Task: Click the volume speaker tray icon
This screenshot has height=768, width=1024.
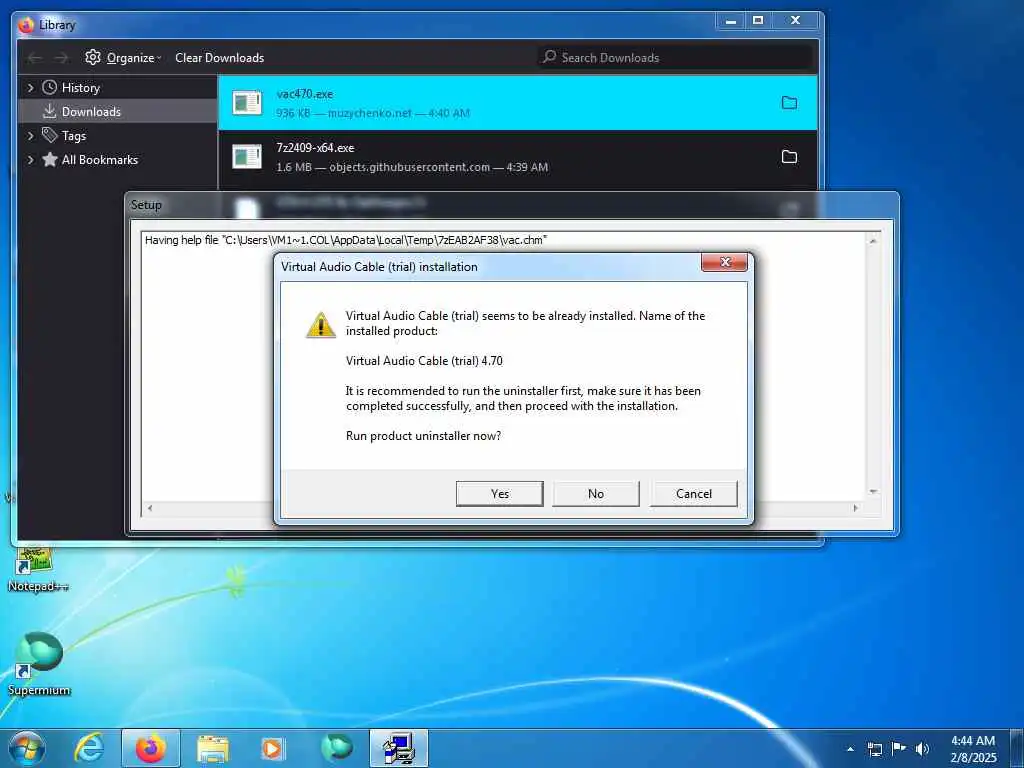Action: pyautogui.click(x=922, y=749)
